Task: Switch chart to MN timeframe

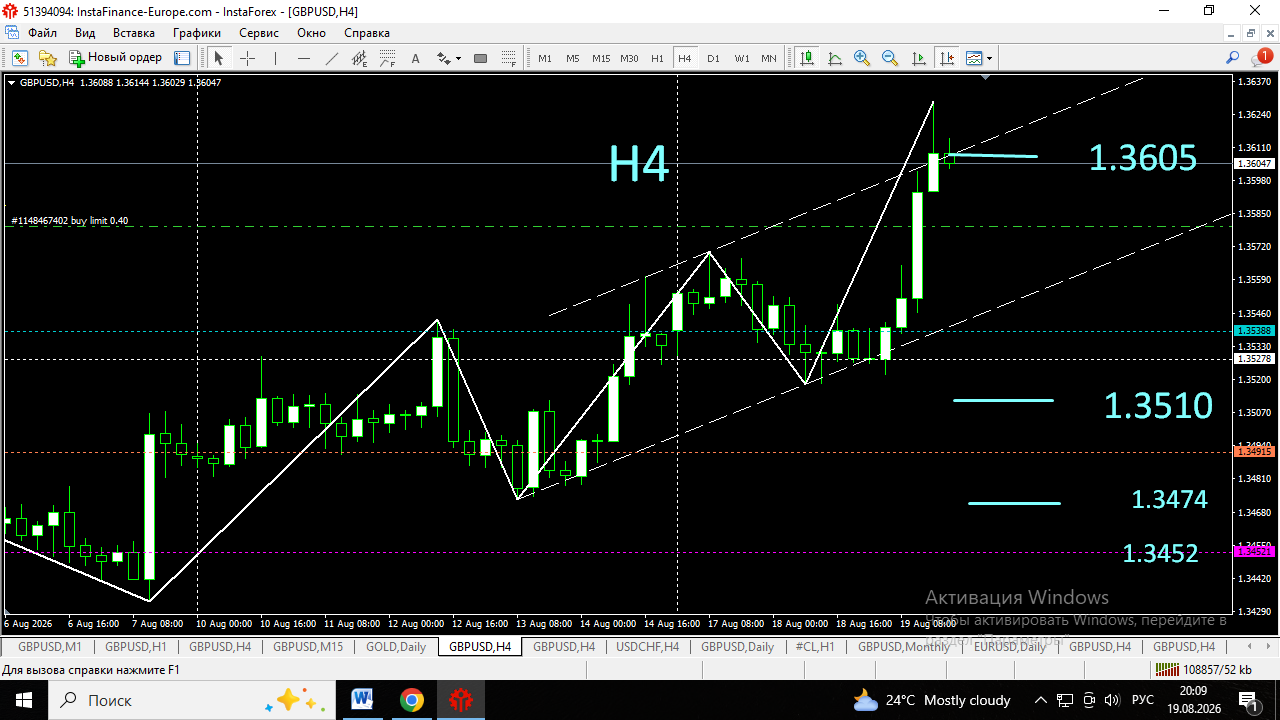Action: coord(769,58)
